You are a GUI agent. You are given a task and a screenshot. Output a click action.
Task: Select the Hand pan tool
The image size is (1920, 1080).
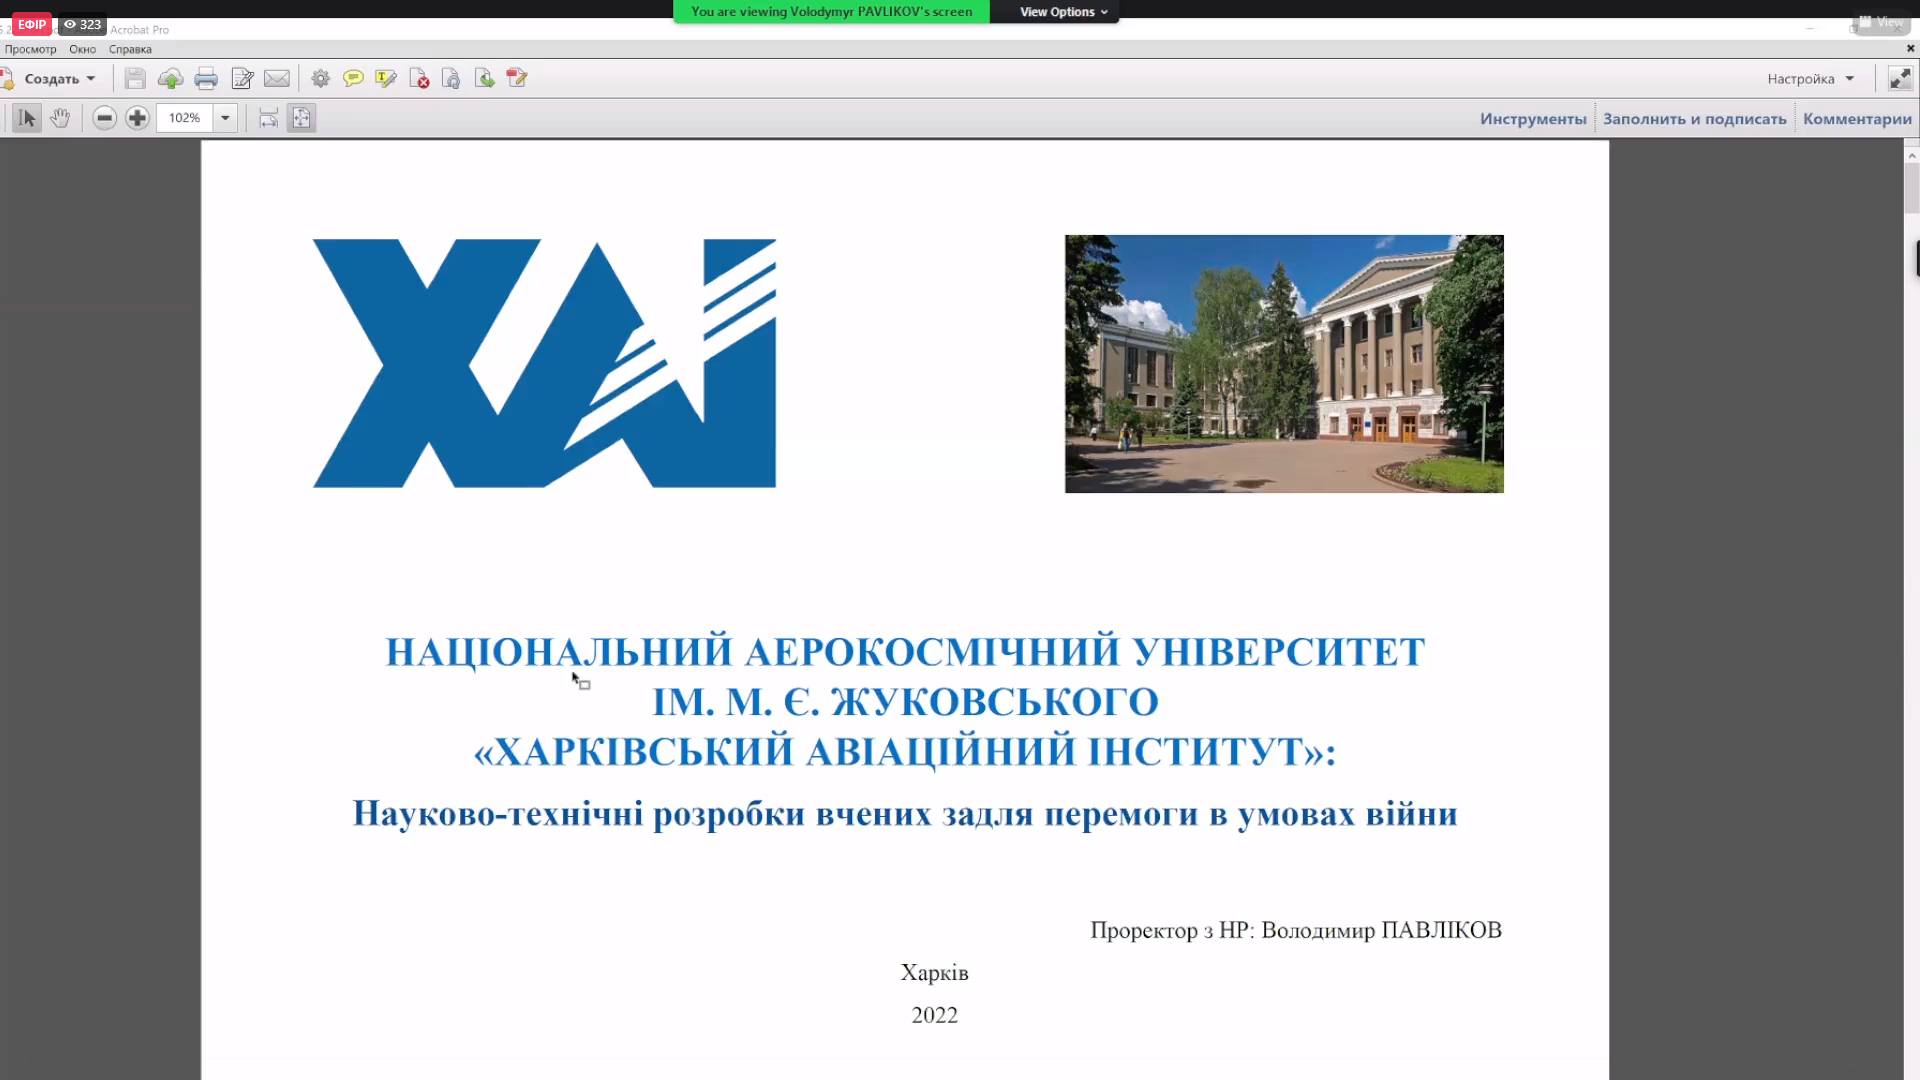point(60,118)
